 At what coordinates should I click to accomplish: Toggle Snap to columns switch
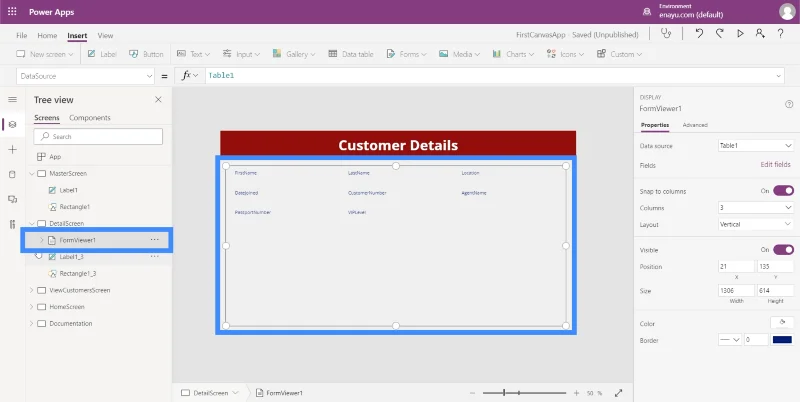click(783, 191)
